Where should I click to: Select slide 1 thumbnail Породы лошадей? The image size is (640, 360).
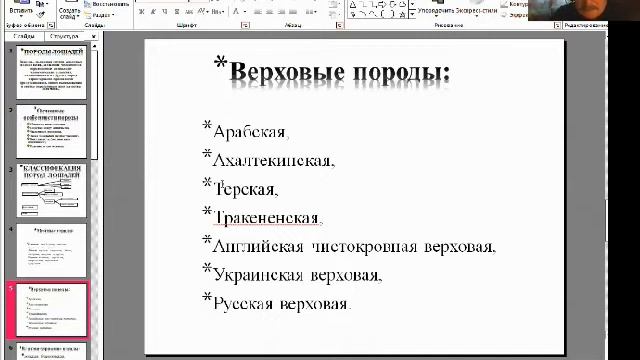click(51, 72)
